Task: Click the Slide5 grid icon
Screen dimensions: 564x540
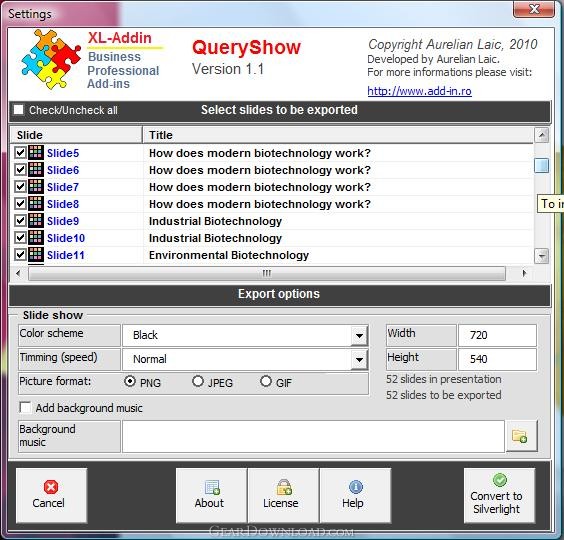Action: coord(36,153)
